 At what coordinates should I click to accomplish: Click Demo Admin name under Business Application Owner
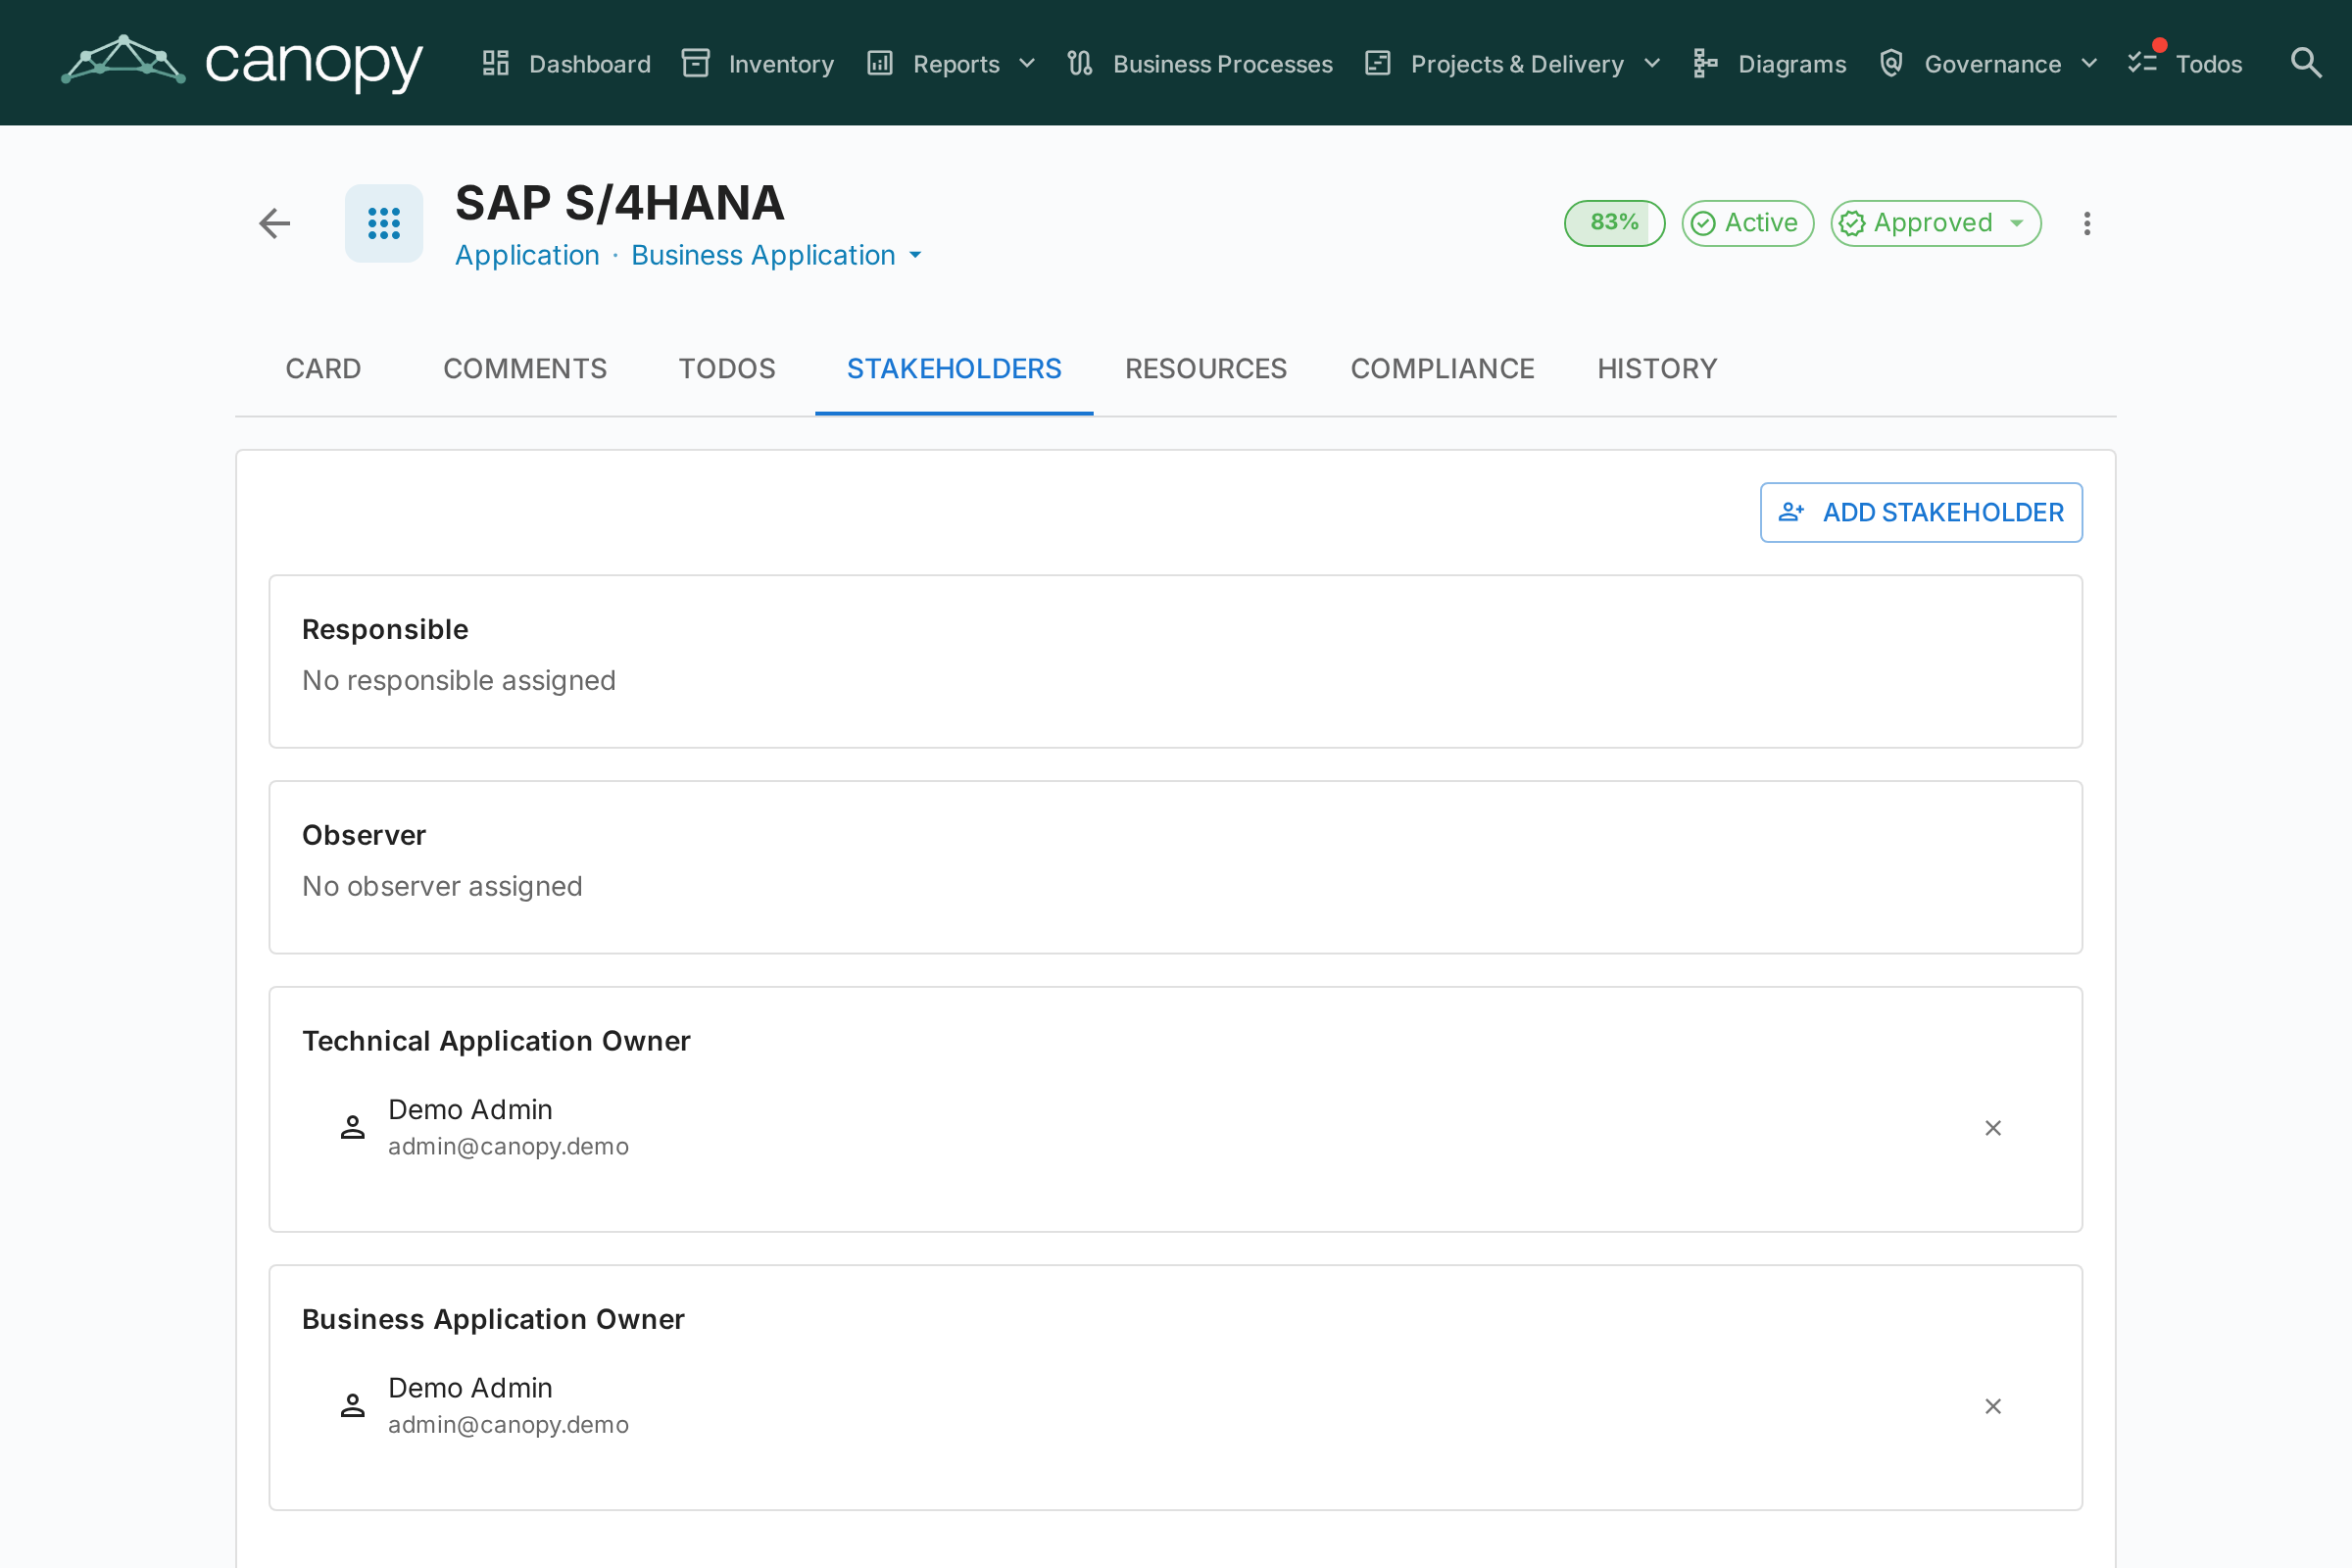pyautogui.click(x=470, y=1387)
